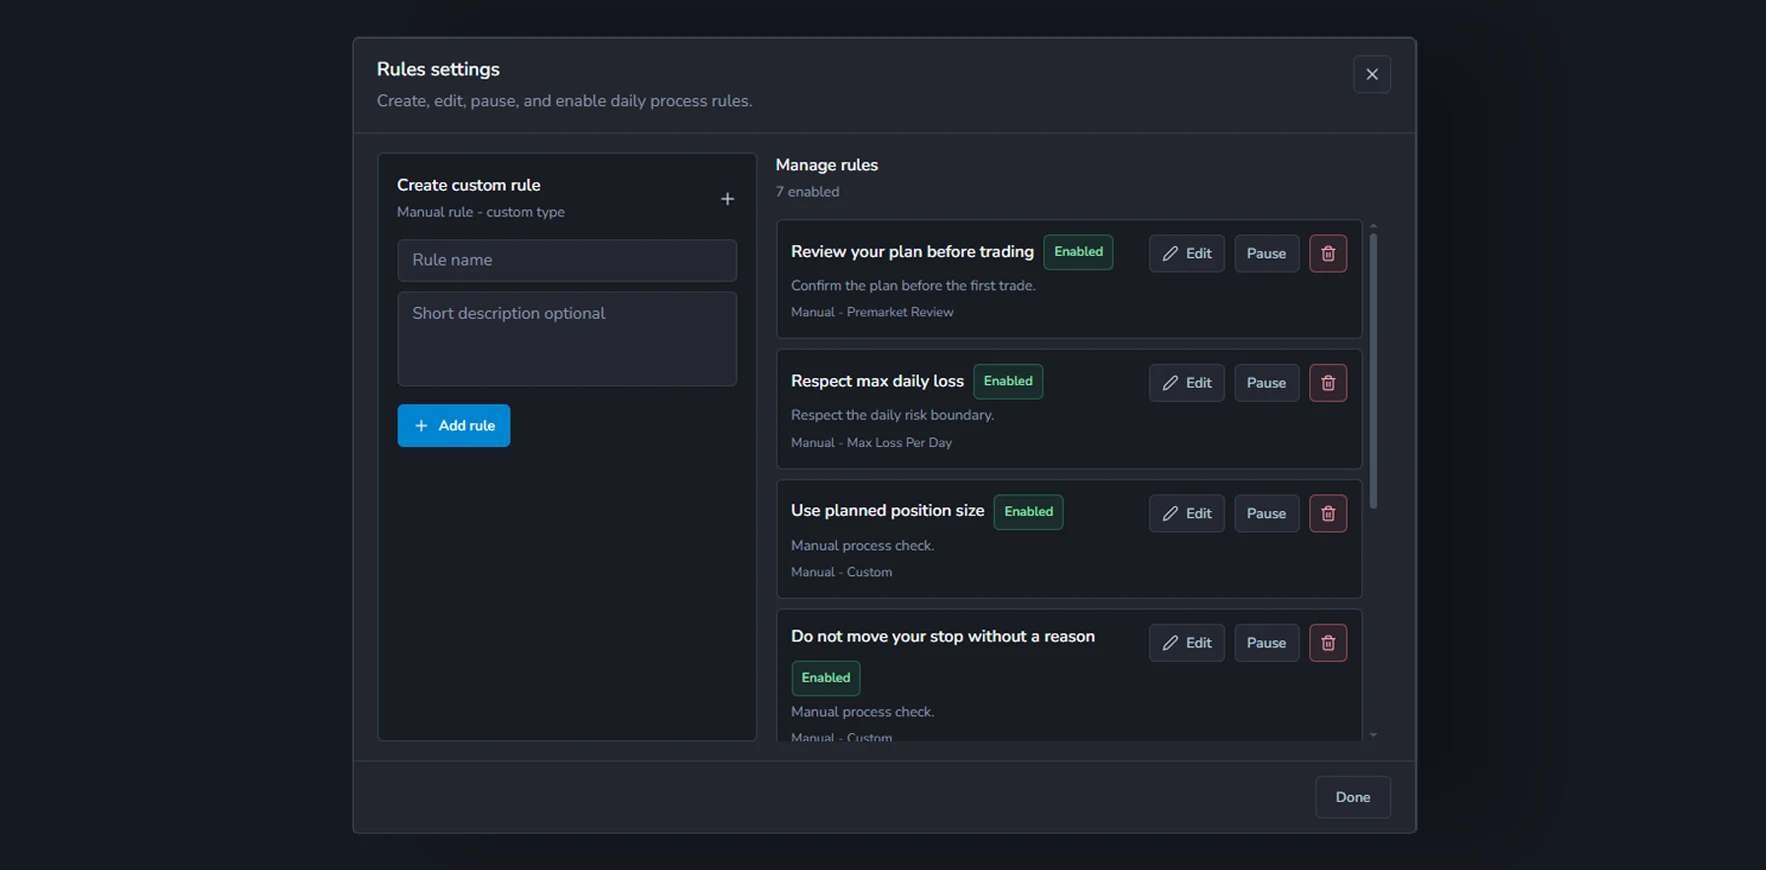Screen dimensions: 1766x870
Task: Edit the 'Respect max daily loss' rule
Action: (1186, 383)
